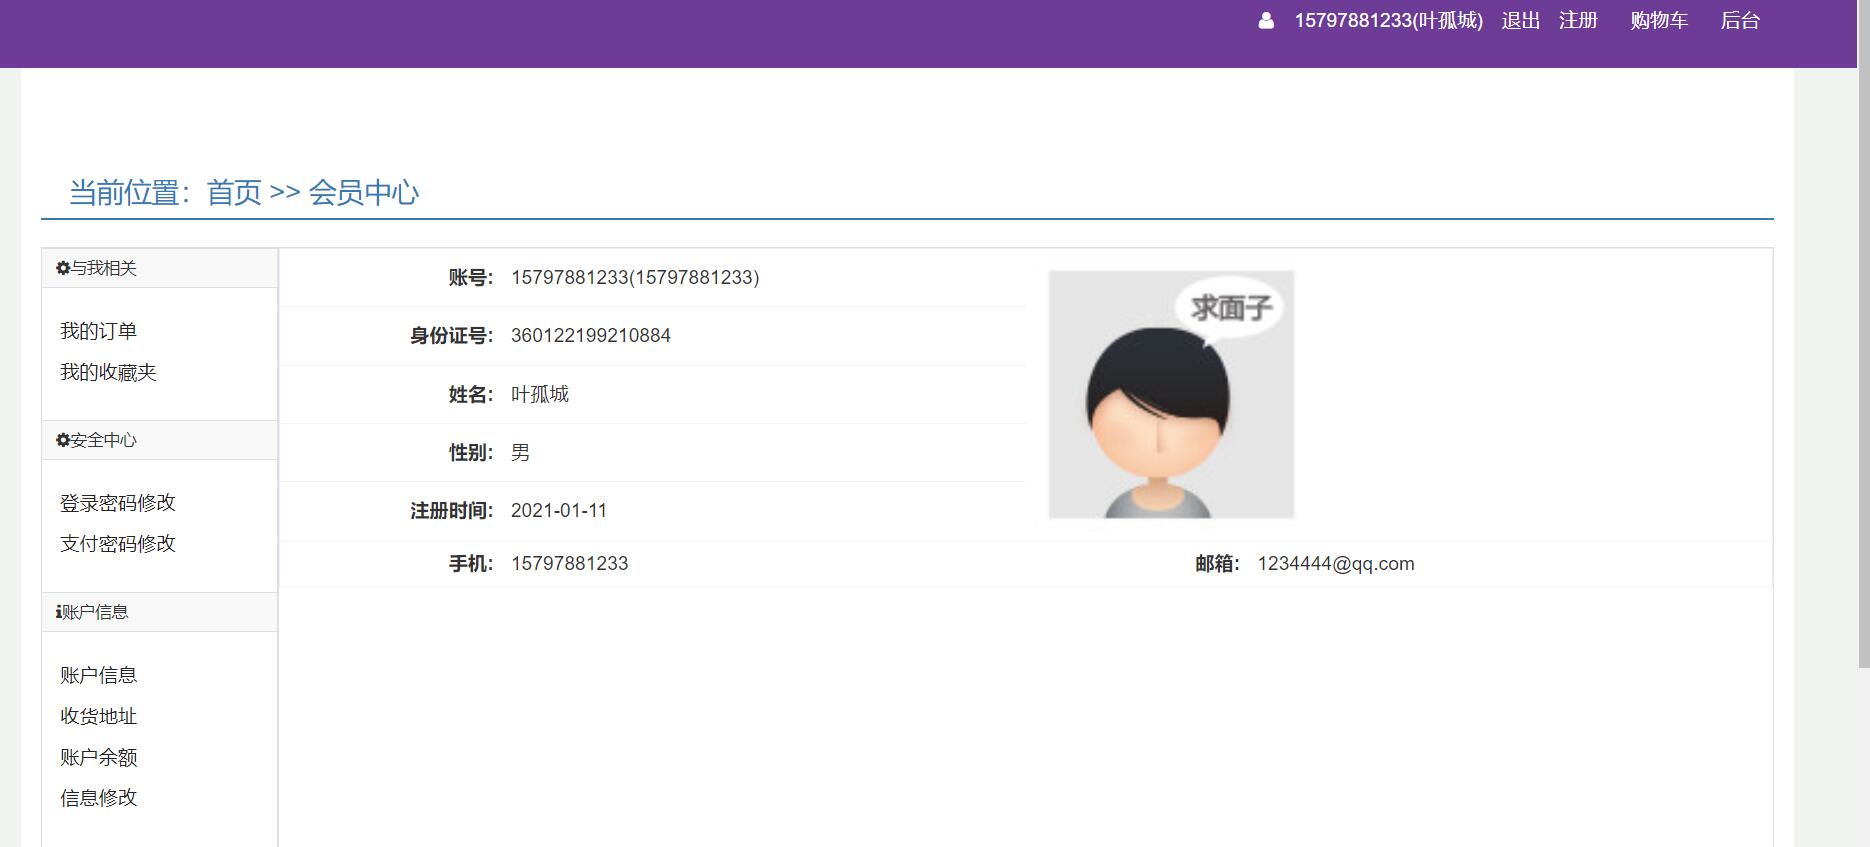Image resolution: width=1870 pixels, height=847 pixels.
Task: Open 账户余额 in sidebar
Action: [98, 757]
